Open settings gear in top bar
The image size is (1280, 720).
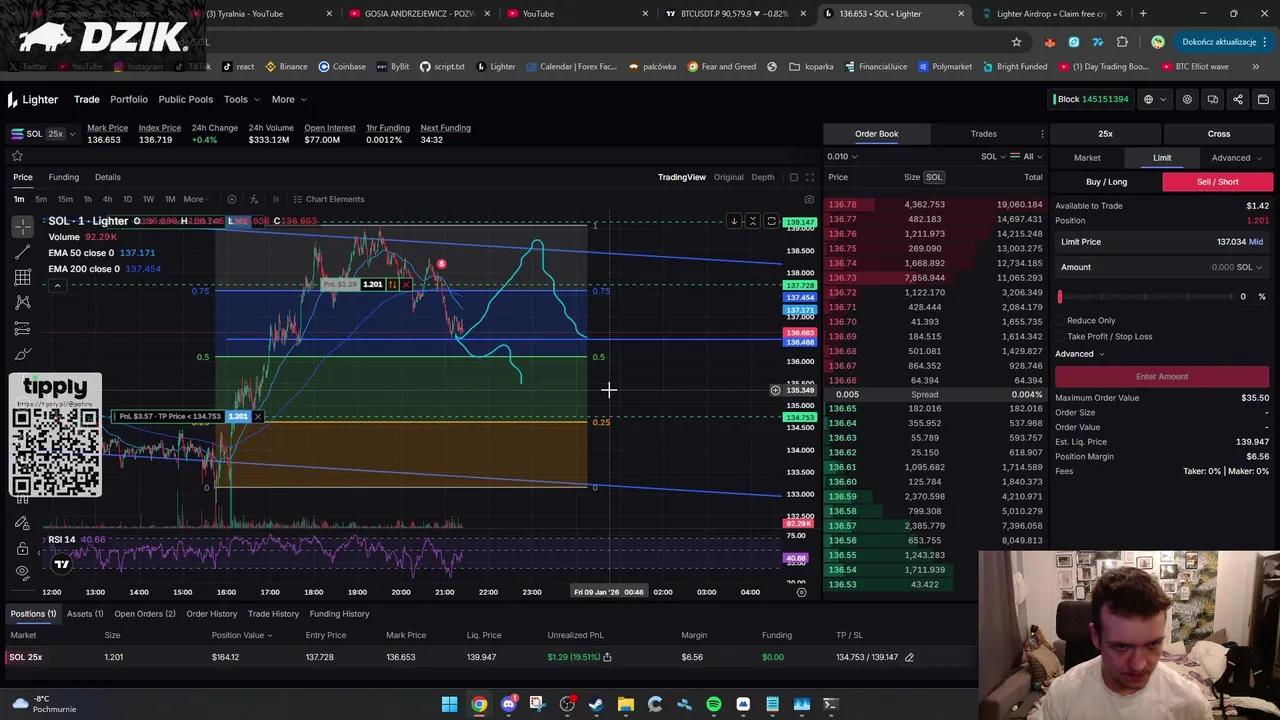(x=1187, y=99)
